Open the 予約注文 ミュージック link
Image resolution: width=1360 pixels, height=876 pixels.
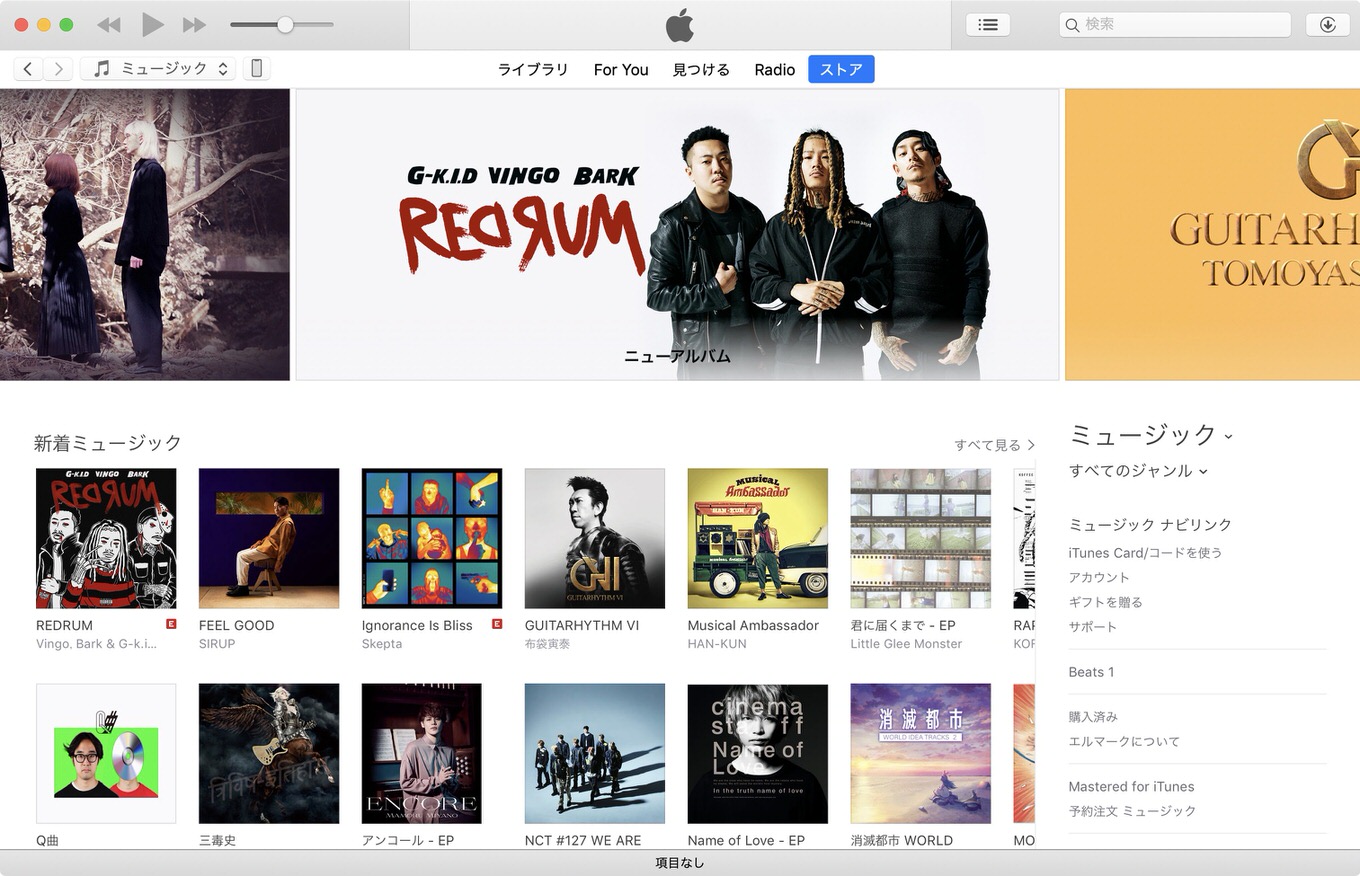pos(1132,811)
